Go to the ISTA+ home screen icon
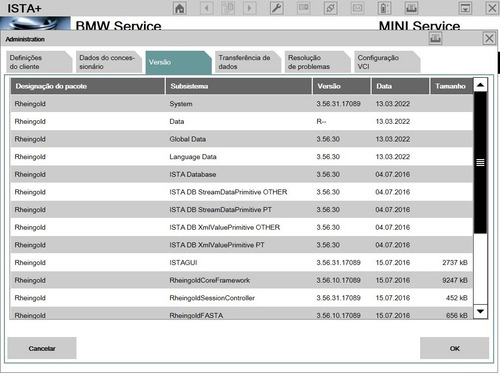 point(180,8)
